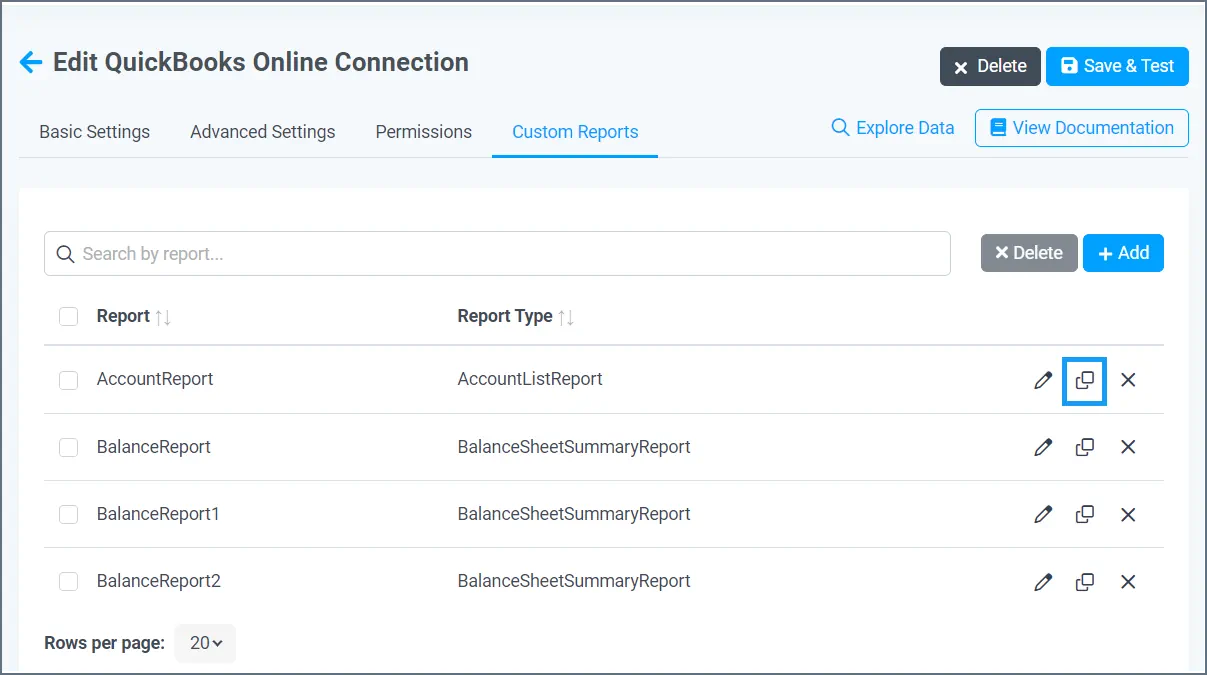Click the Save & Test button
The image size is (1207, 675).
click(1117, 66)
